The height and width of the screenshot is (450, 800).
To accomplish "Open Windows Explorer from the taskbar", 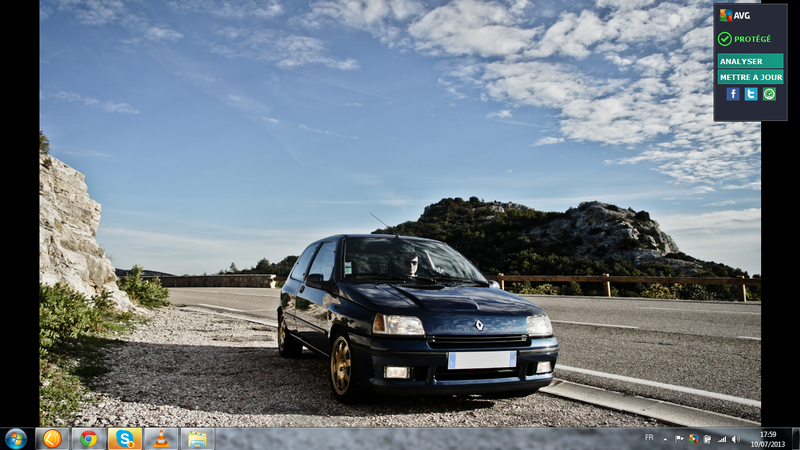I will [x=197, y=439].
